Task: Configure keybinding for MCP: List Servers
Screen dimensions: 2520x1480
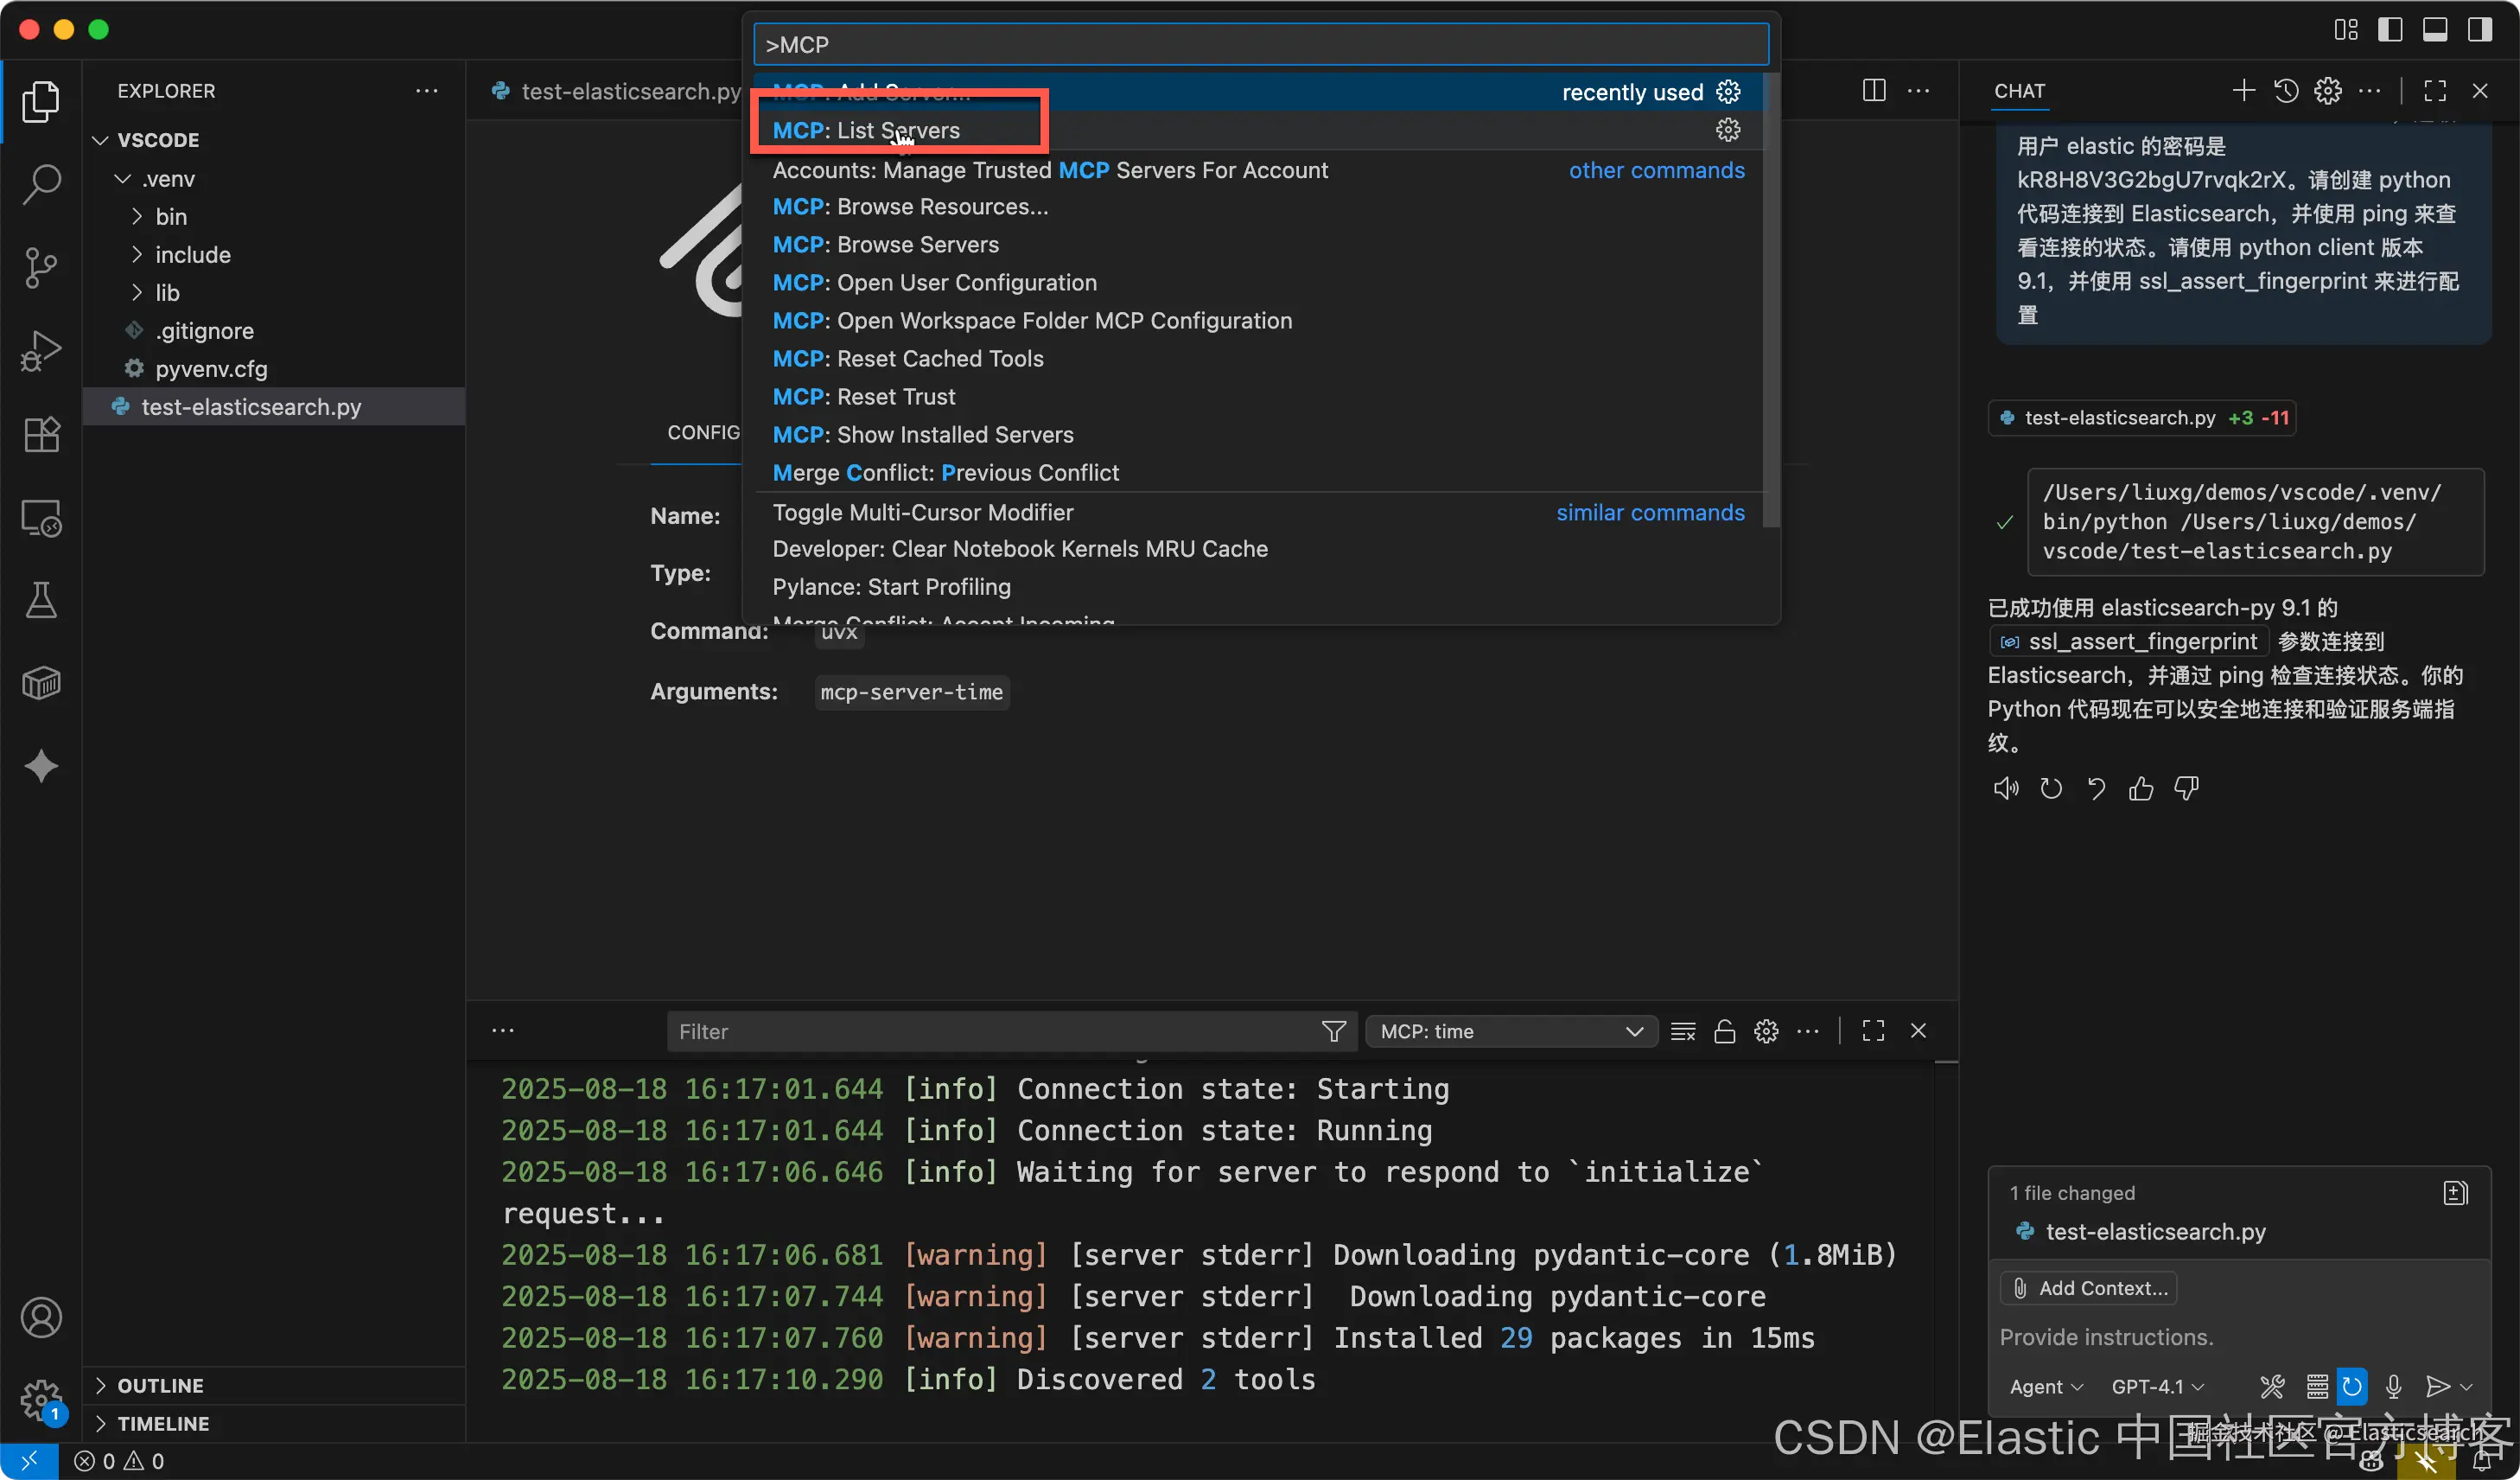Action: click(x=1728, y=130)
